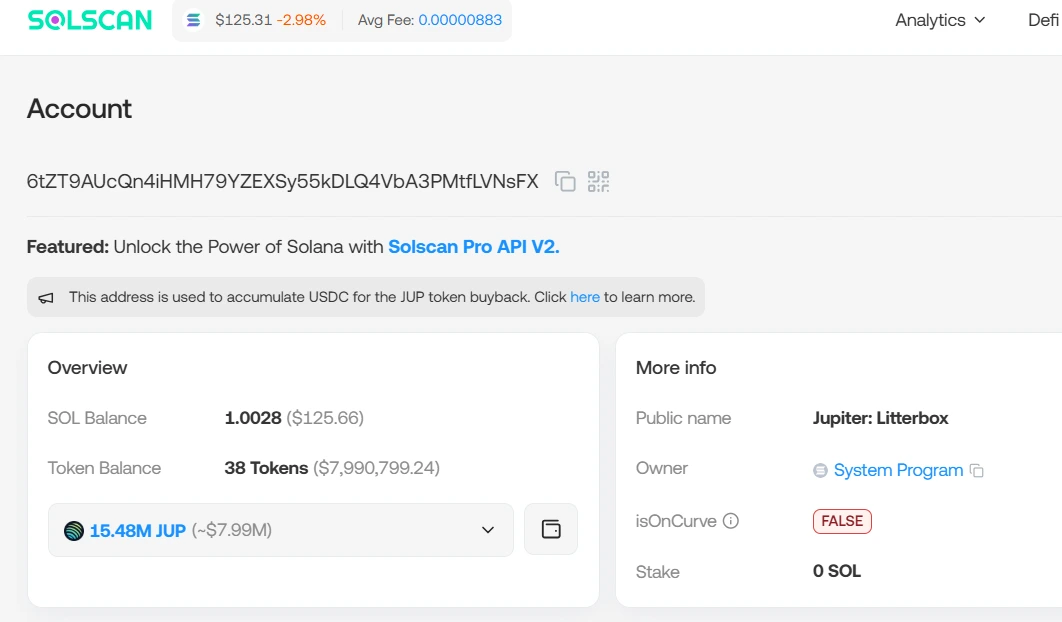Click the 'here' link about JUP buyback
This screenshot has width=1062, height=622.
pos(585,297)
